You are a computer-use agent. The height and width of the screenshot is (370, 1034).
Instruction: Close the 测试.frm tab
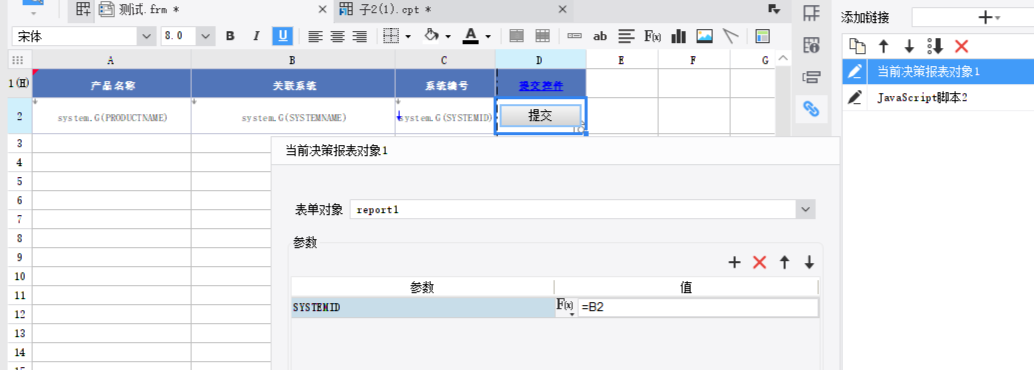[x=322, y=9]
